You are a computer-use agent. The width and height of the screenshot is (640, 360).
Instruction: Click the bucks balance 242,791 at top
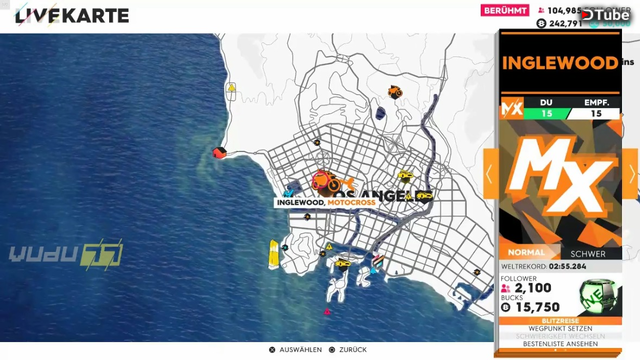[565, 24]
